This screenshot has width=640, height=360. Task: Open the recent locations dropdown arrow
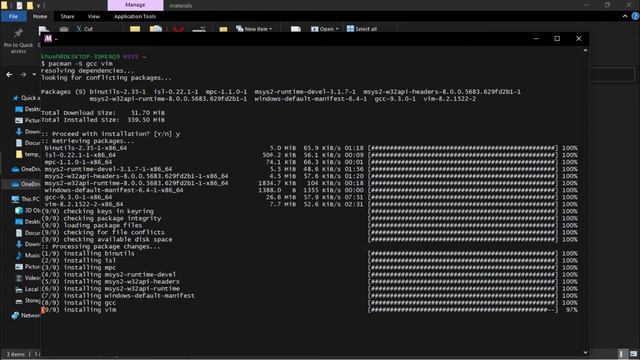click(x=34, y=74)
